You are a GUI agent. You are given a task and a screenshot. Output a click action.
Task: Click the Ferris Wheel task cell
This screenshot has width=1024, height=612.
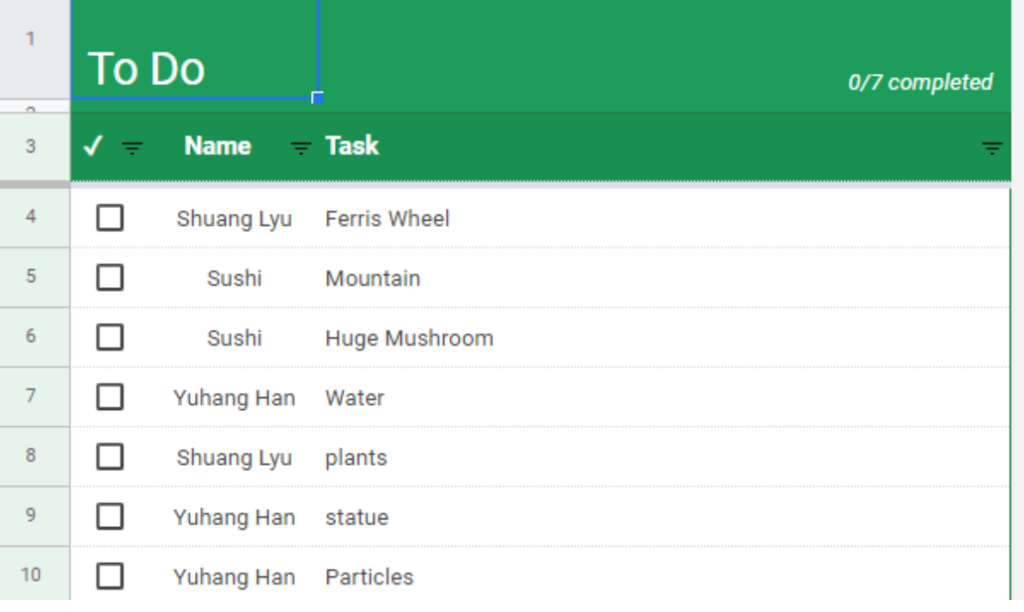pos(665,218)
